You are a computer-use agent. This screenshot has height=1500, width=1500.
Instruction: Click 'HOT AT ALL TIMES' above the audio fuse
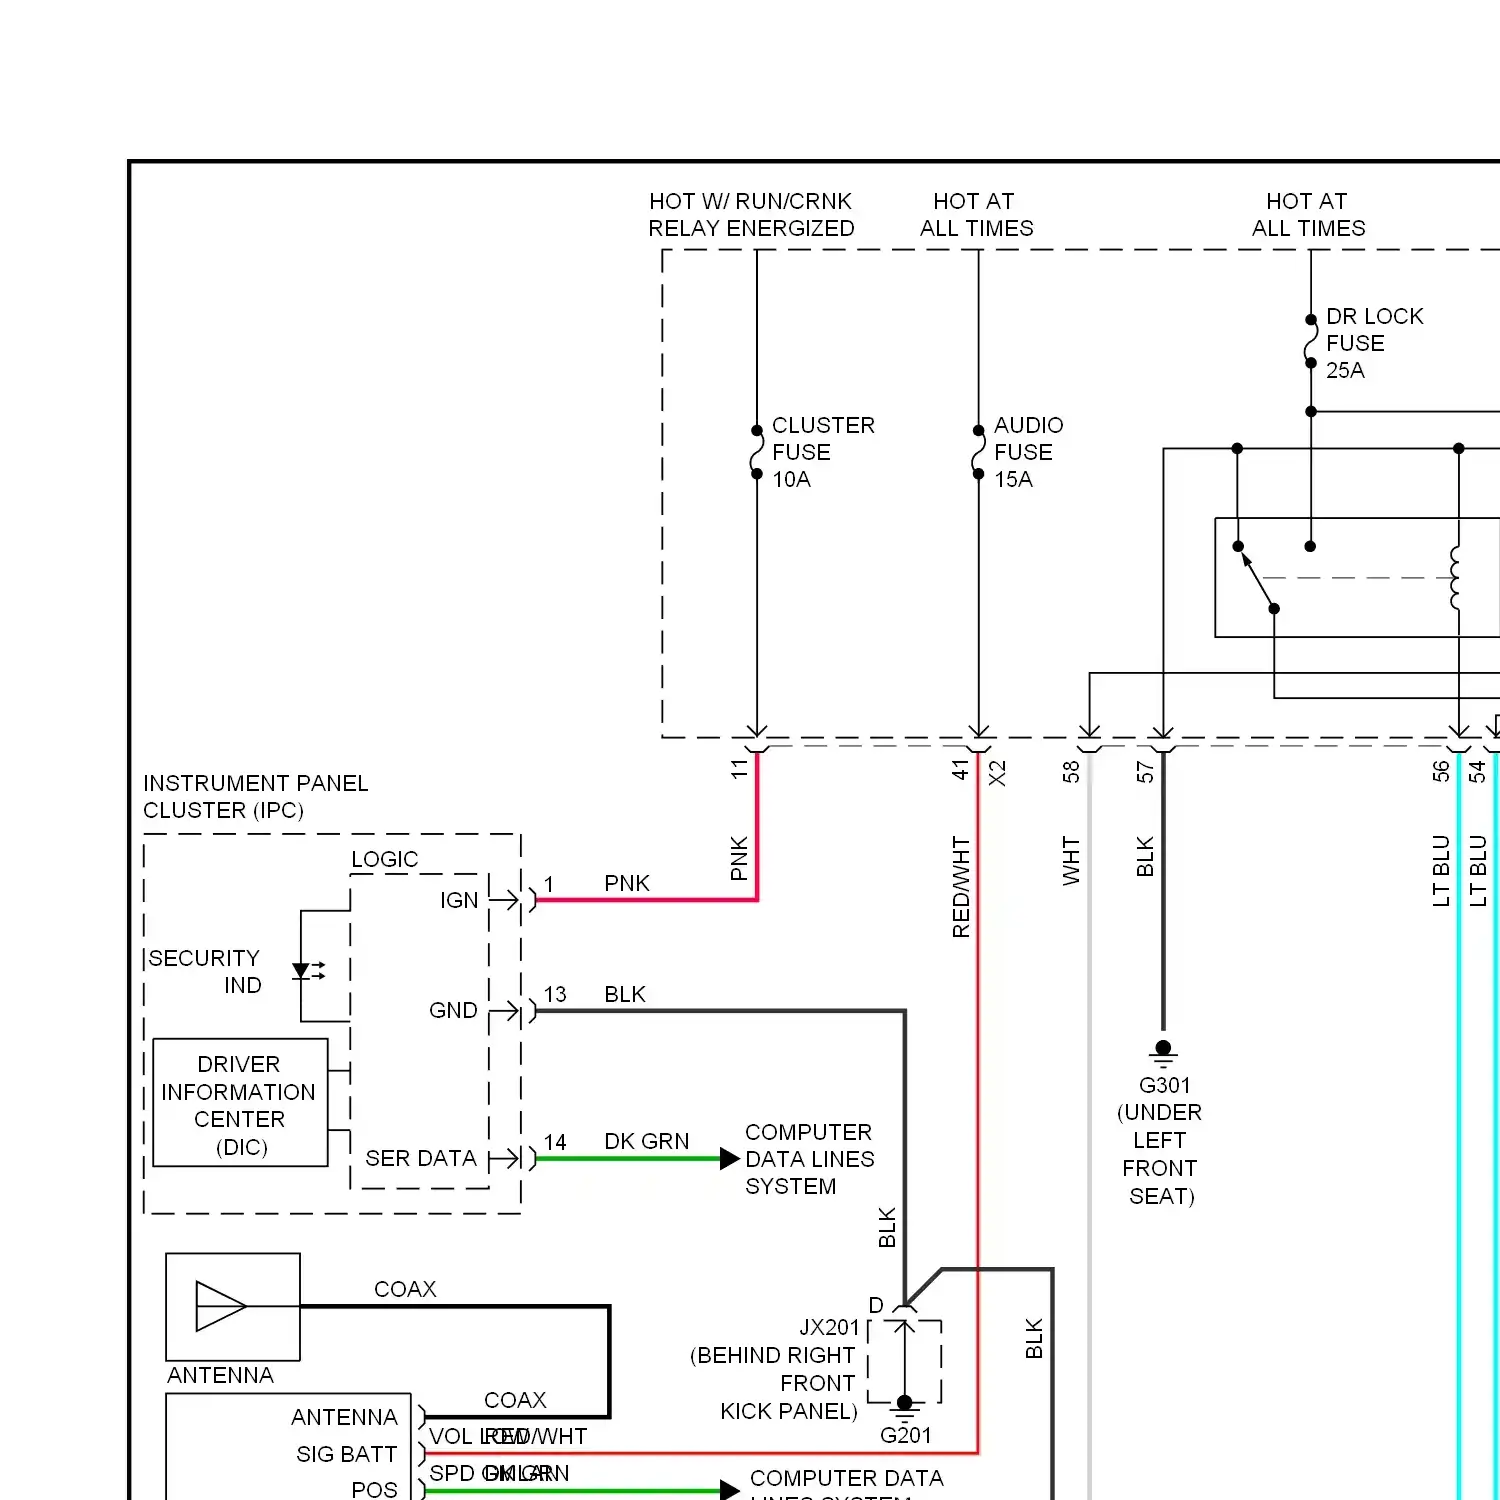coord(976,215)
